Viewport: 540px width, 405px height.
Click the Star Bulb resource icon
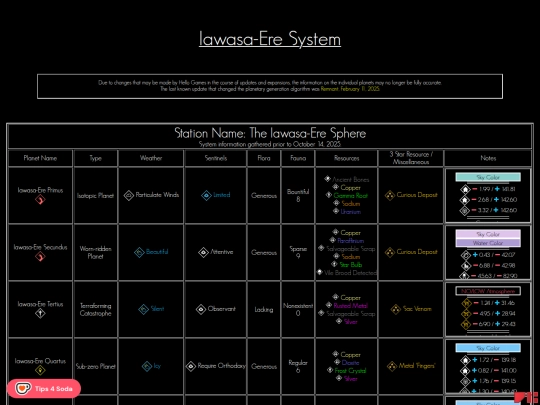click(x=334, y=264)
